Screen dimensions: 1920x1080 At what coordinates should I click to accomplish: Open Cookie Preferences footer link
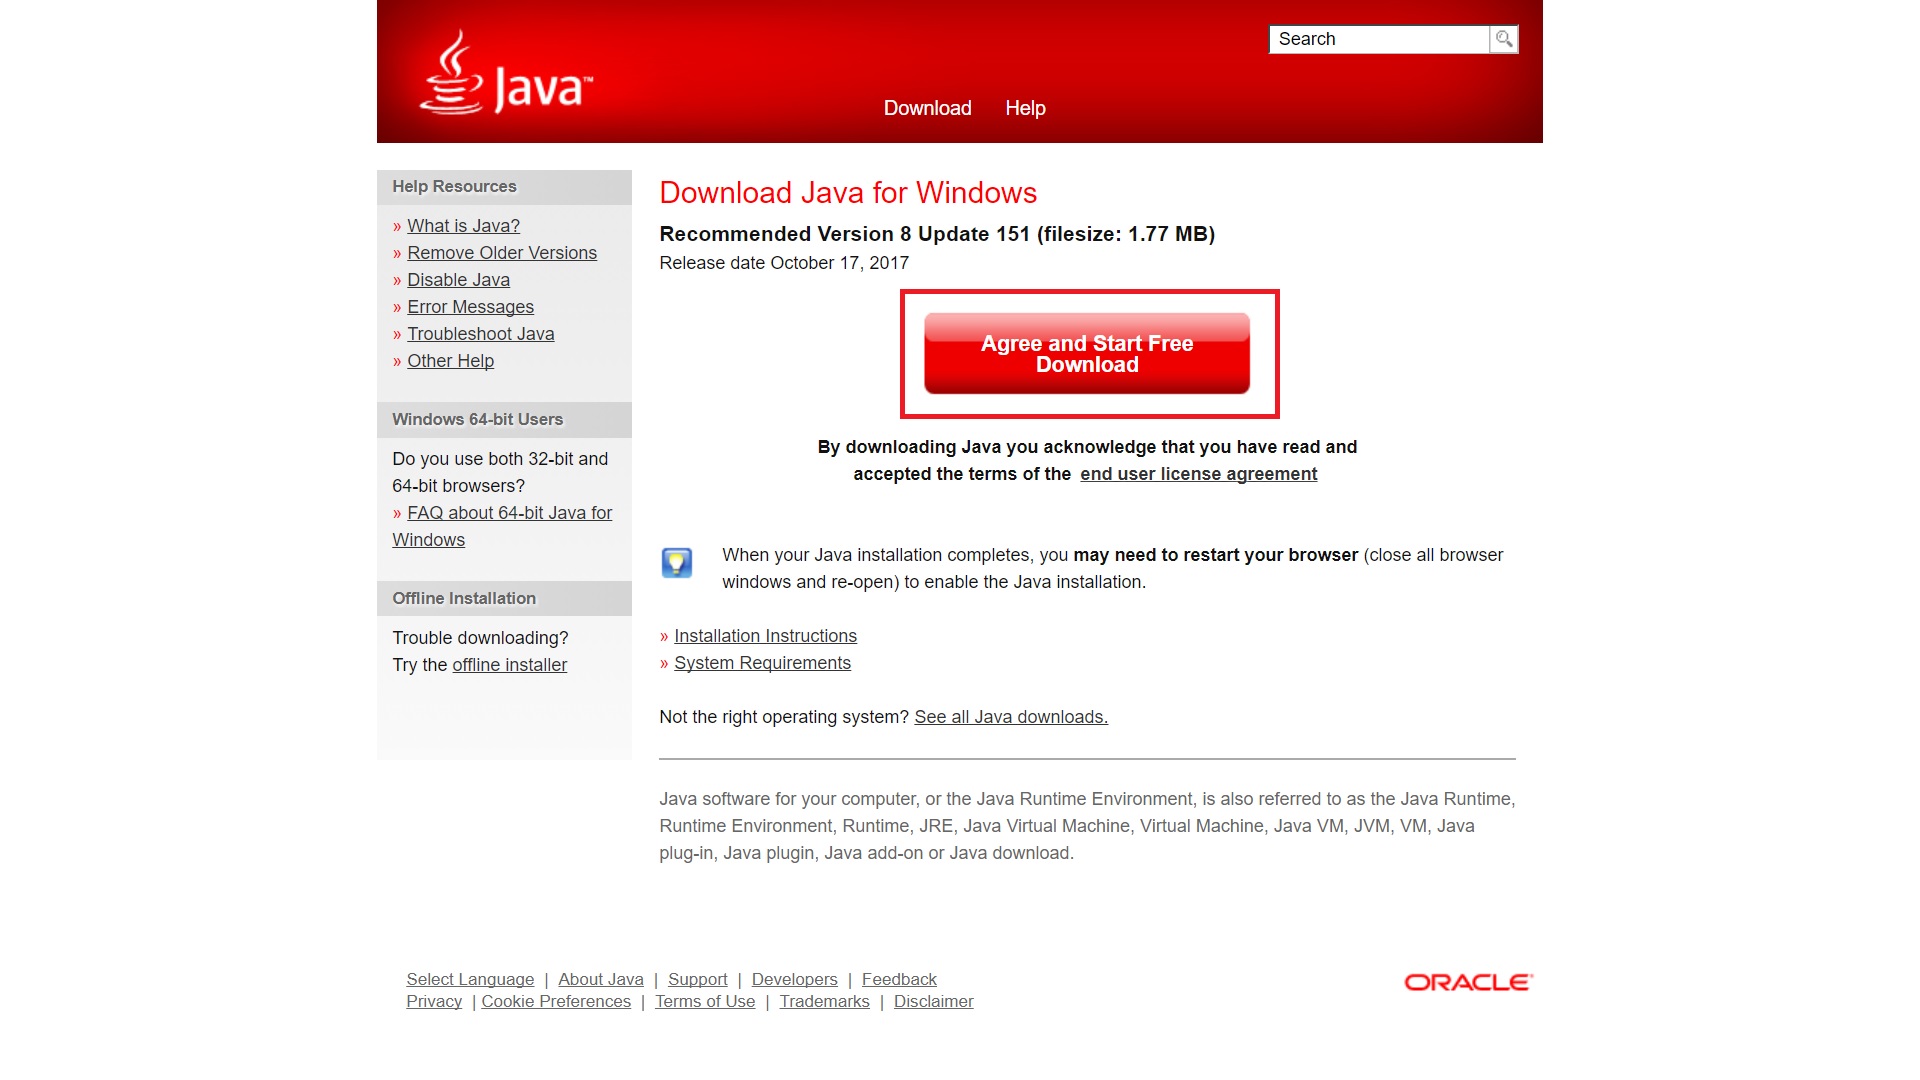556,1002
